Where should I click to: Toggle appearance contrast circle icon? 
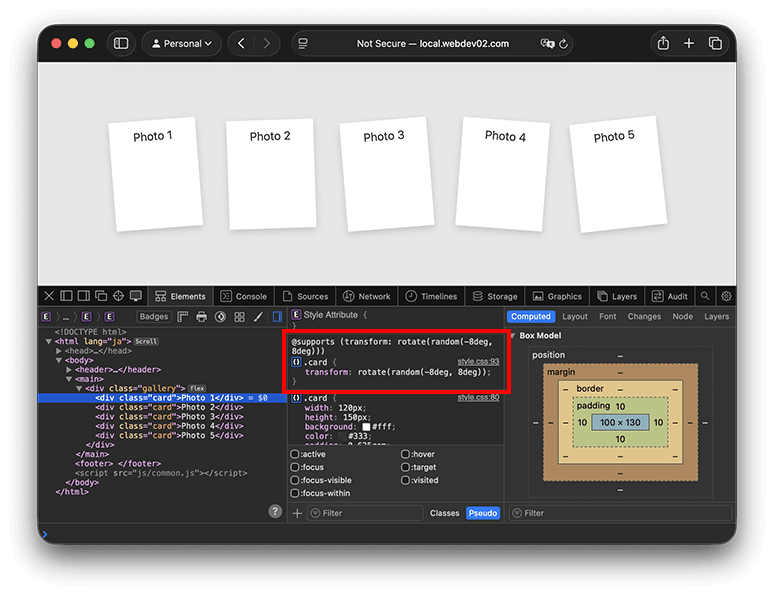[221, 317]
